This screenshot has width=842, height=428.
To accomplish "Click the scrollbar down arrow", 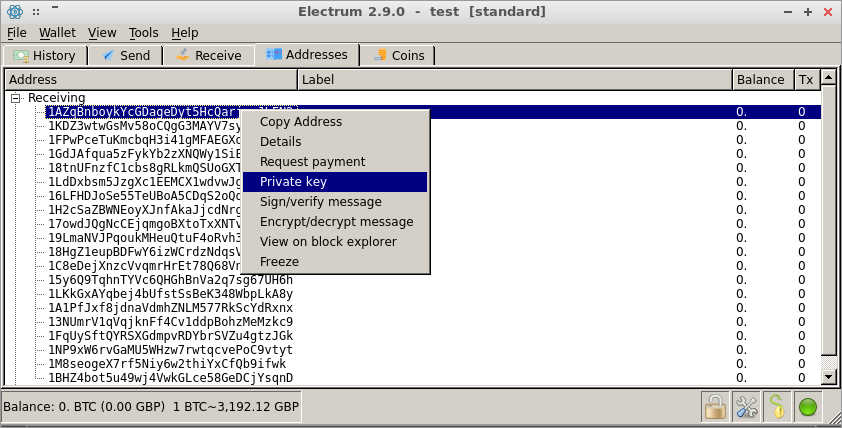I will 829,377.
